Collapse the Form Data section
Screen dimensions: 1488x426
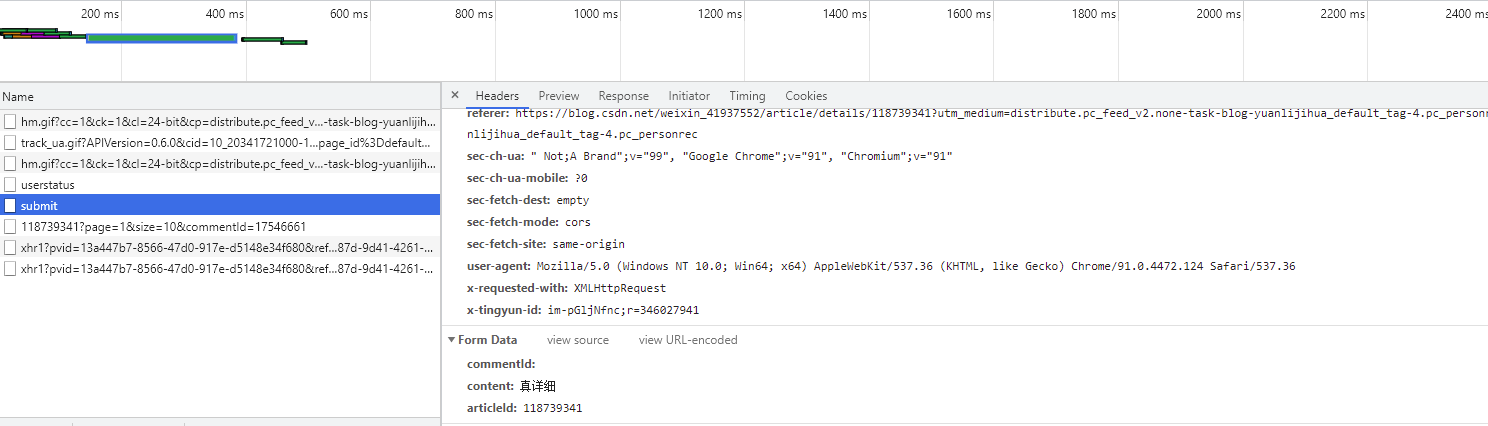pyautogui.click(x=452, y=340)
